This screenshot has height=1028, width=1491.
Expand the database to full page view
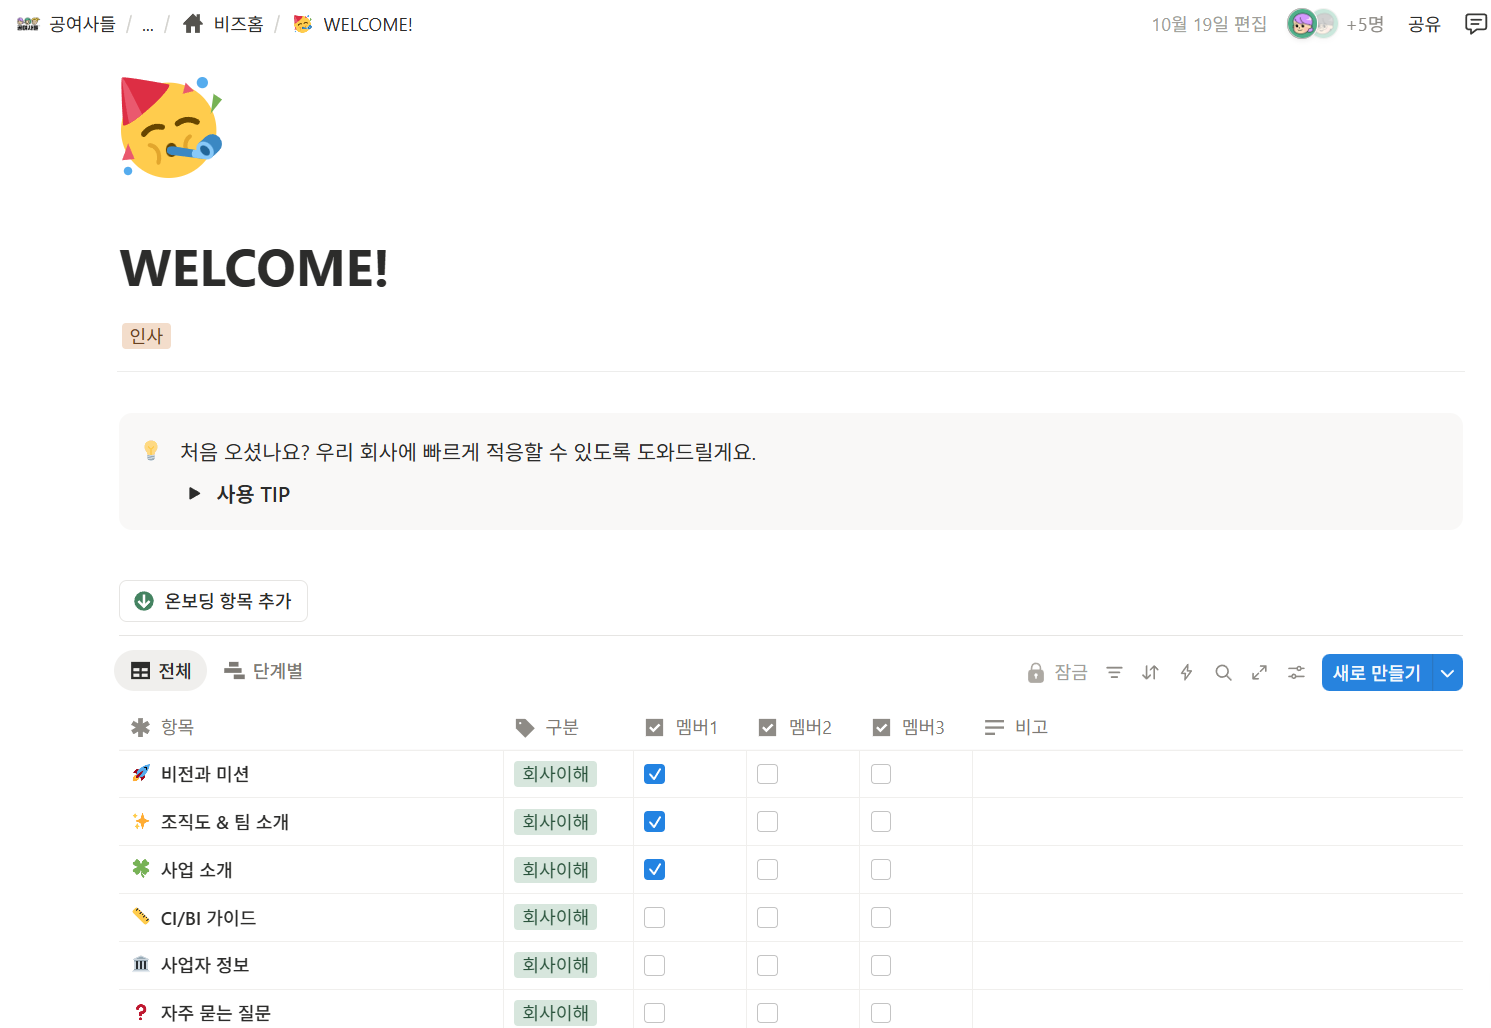tap(1259, 672)
